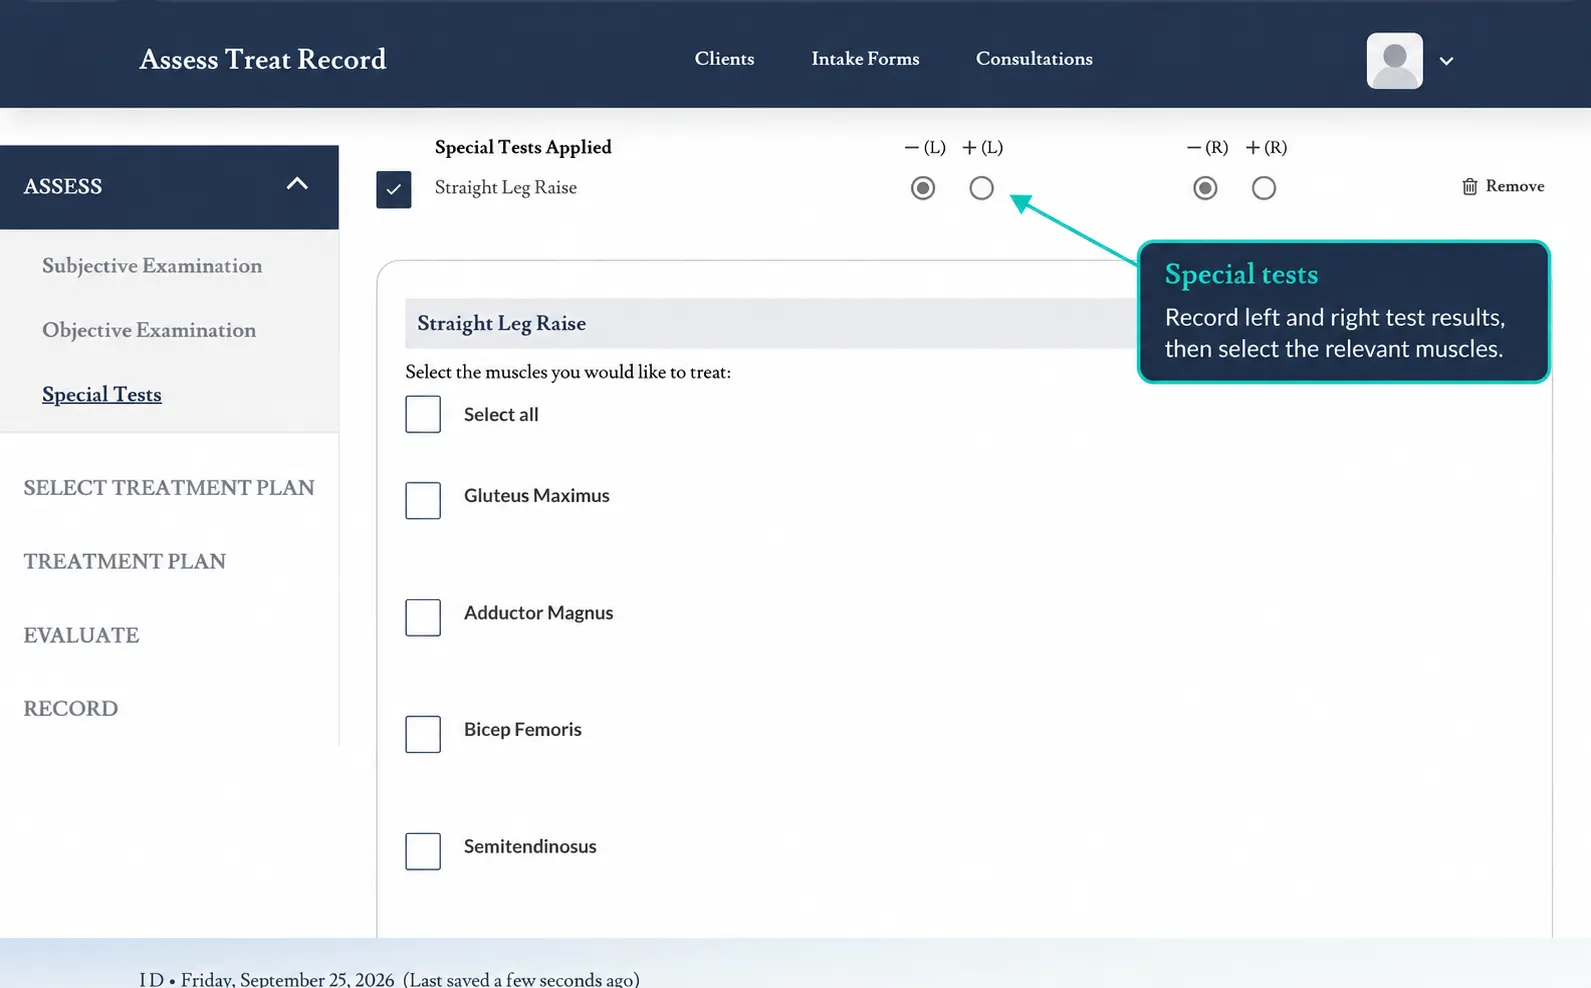Click the Special Tests Applied heading

tap(523, 148)
